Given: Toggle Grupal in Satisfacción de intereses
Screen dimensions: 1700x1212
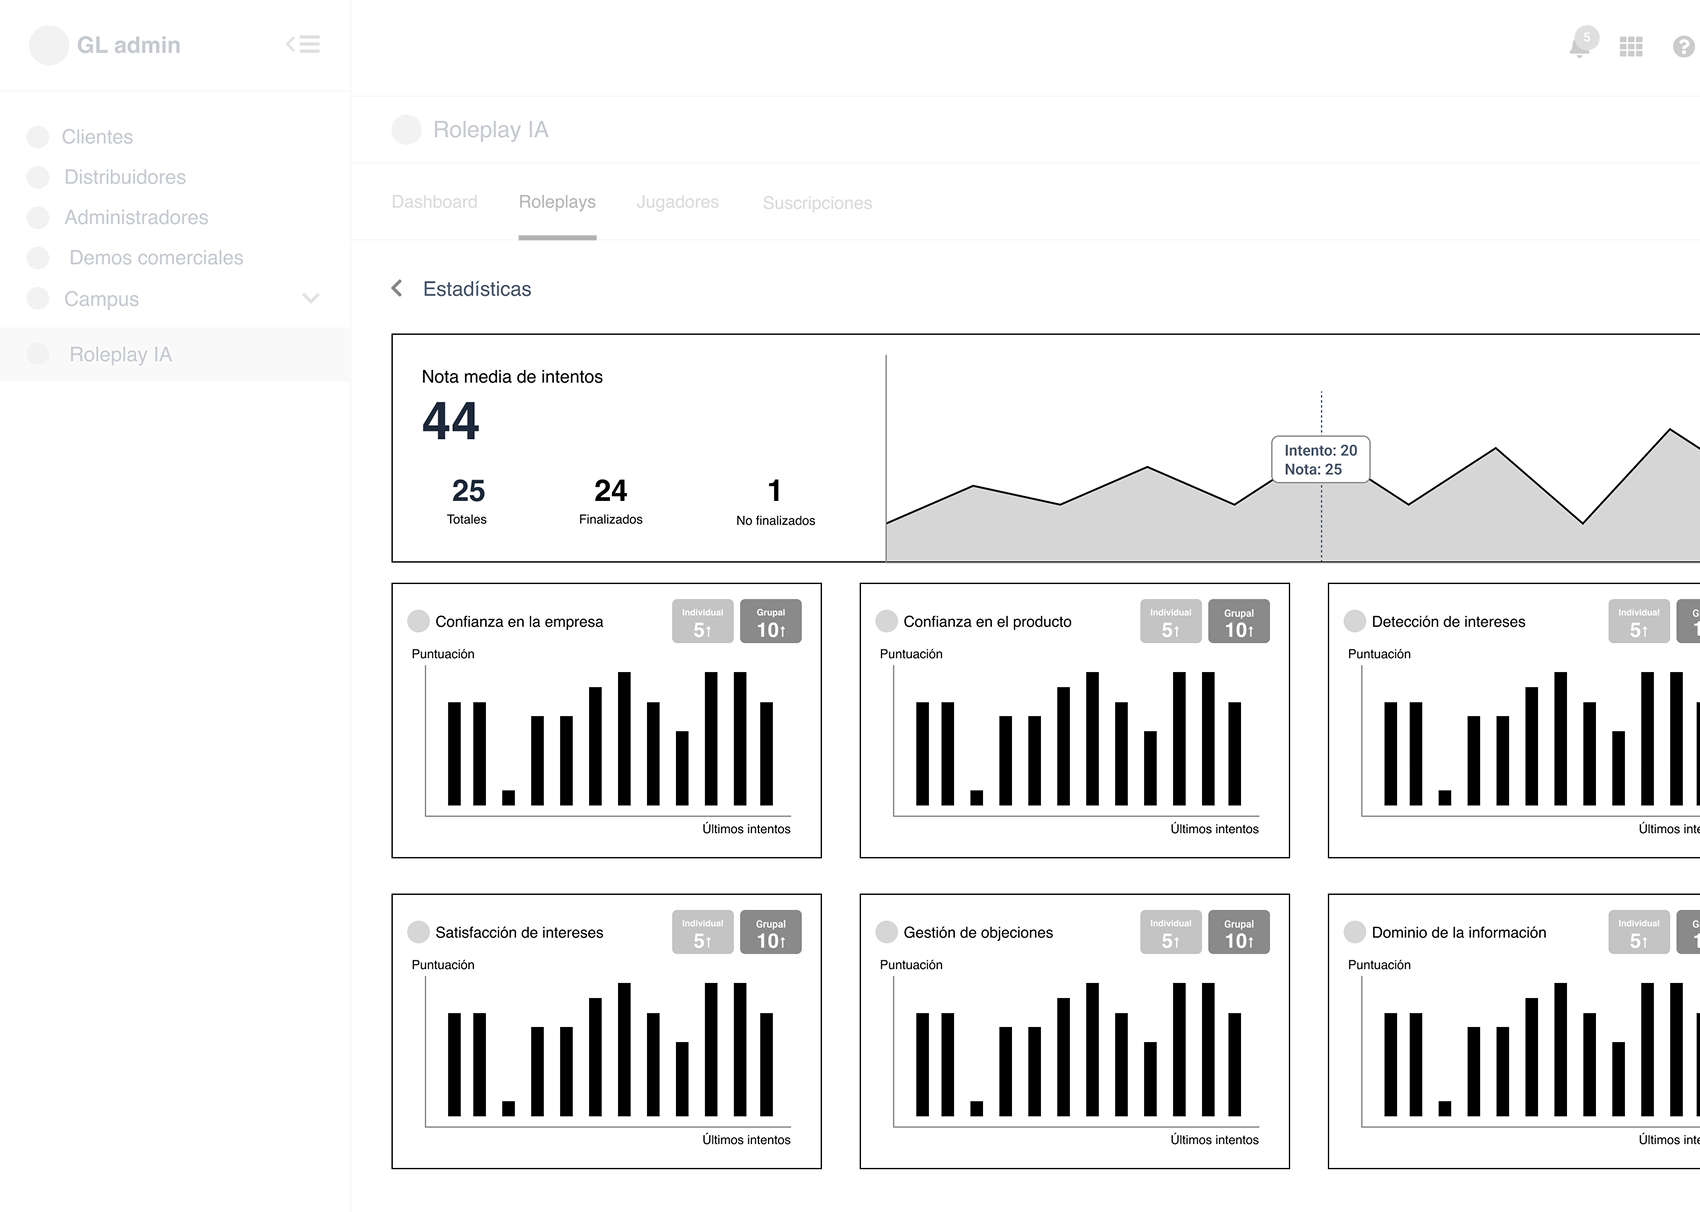Looking at the screenshot, I should pyautogui.click(x=771, y=932).
